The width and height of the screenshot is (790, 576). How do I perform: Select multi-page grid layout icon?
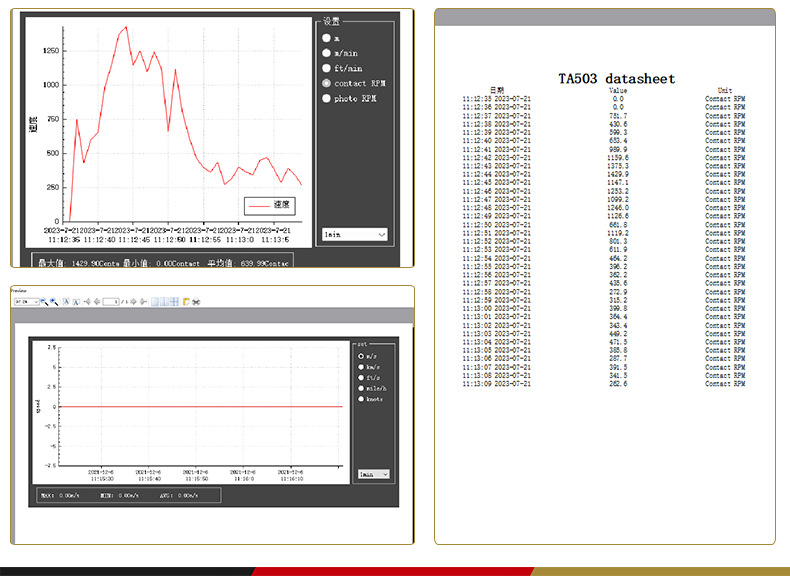(x=174, y=301)
